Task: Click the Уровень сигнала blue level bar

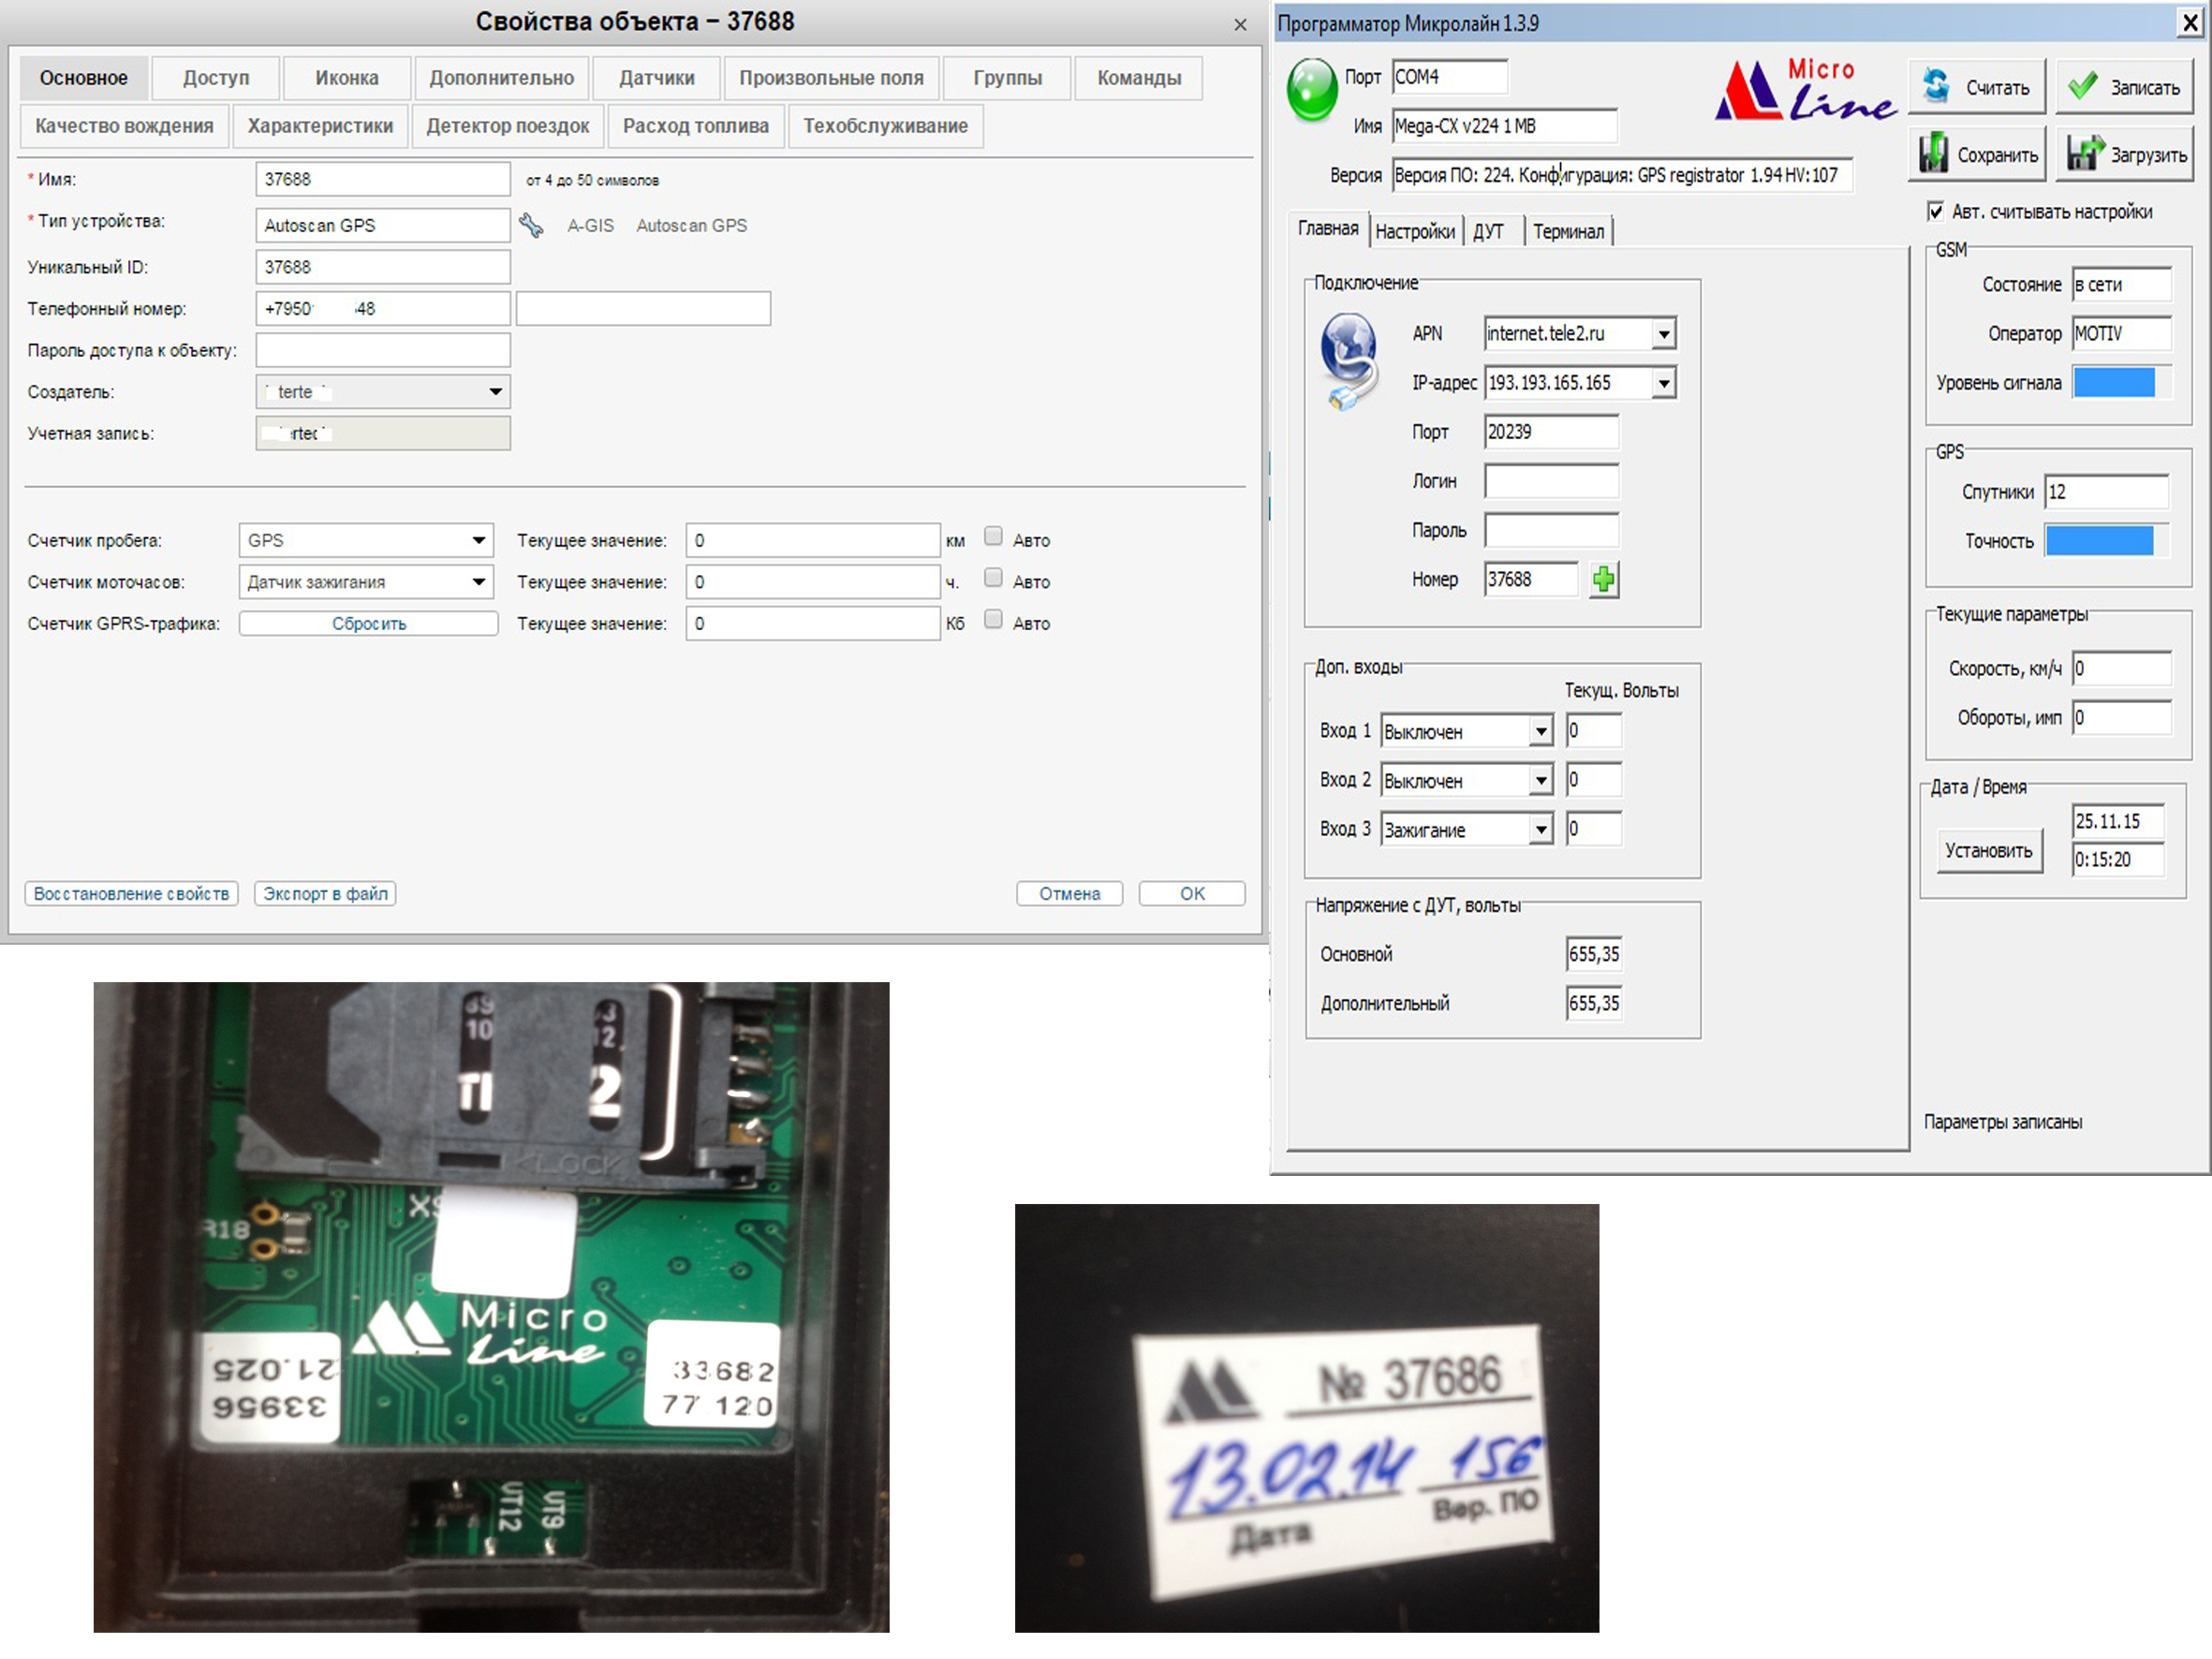Action: (2113, 383)
